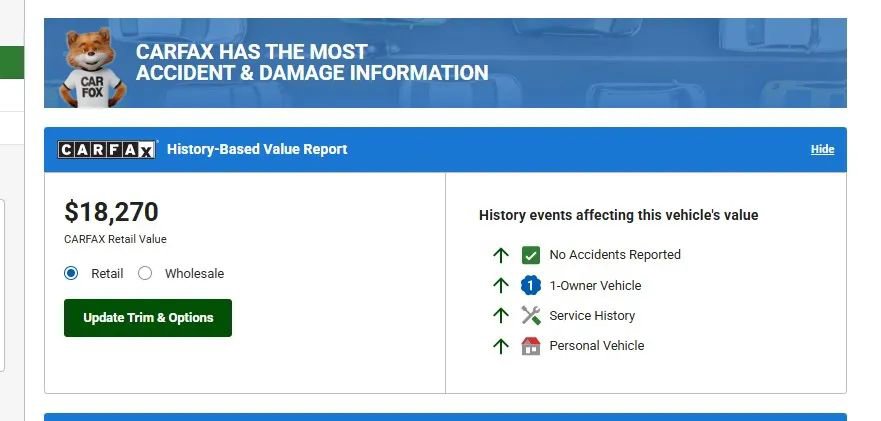The height and width of the screenshot is (421, 881).
Task: Click the blue 1-Owner badge icon
Action: [531, 285]
